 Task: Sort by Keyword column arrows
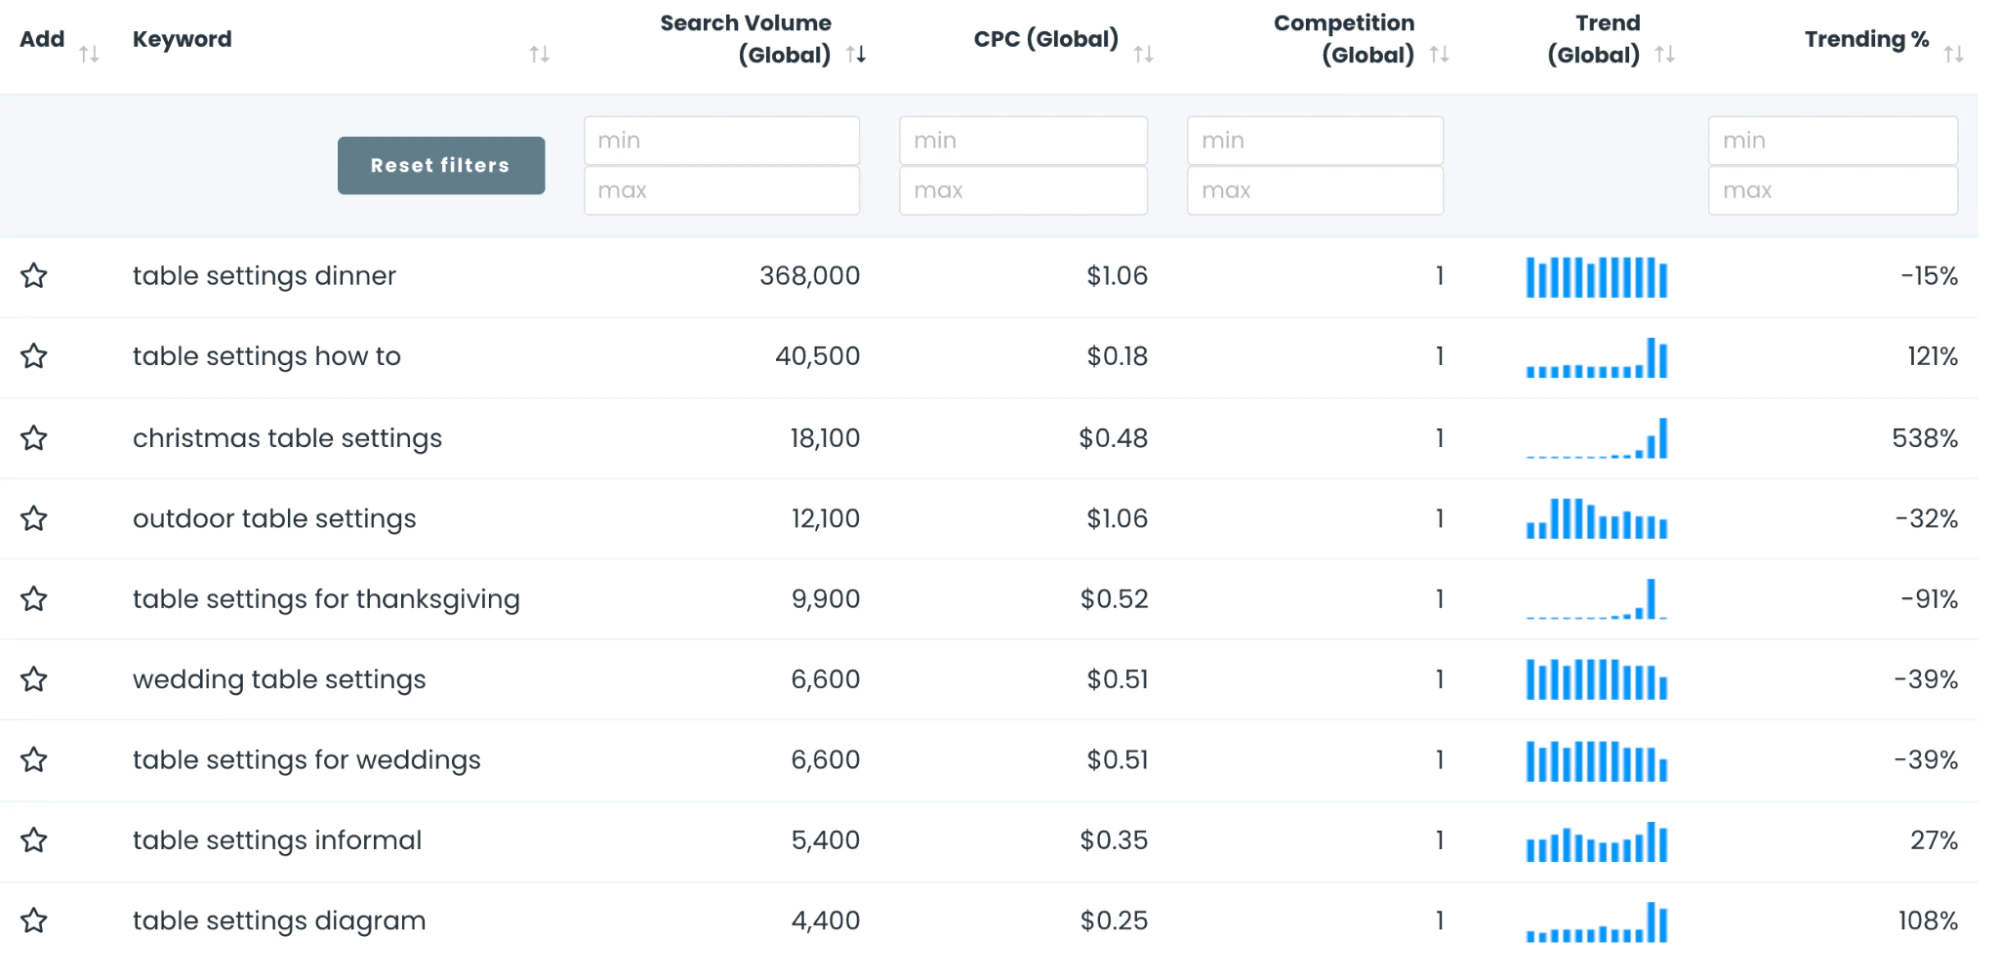[539, 54]
